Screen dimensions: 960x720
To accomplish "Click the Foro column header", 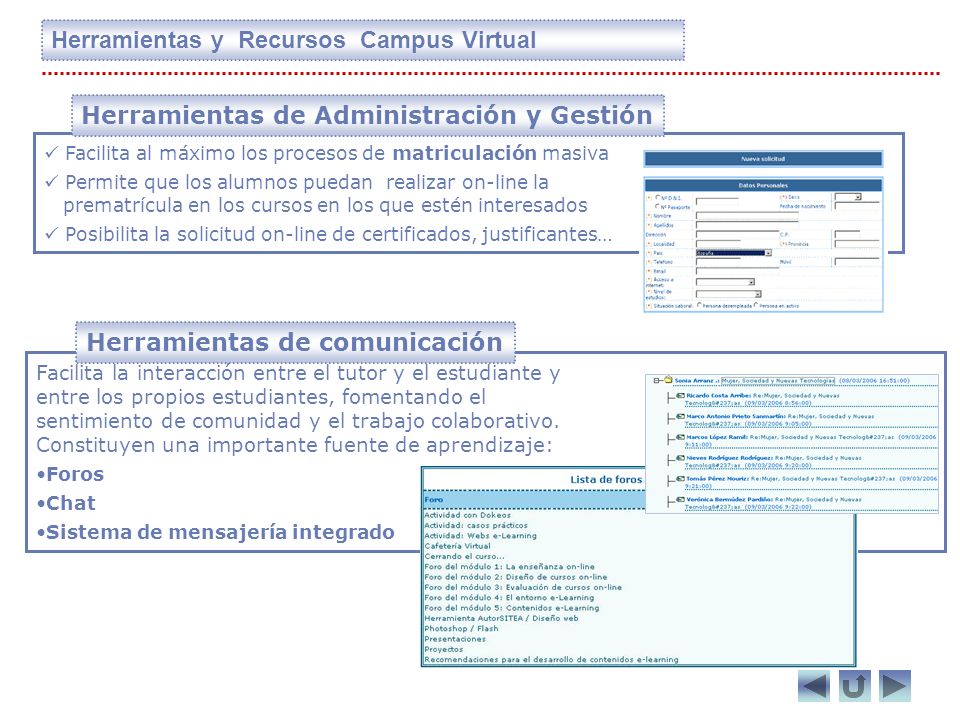I will coord(433,500).
